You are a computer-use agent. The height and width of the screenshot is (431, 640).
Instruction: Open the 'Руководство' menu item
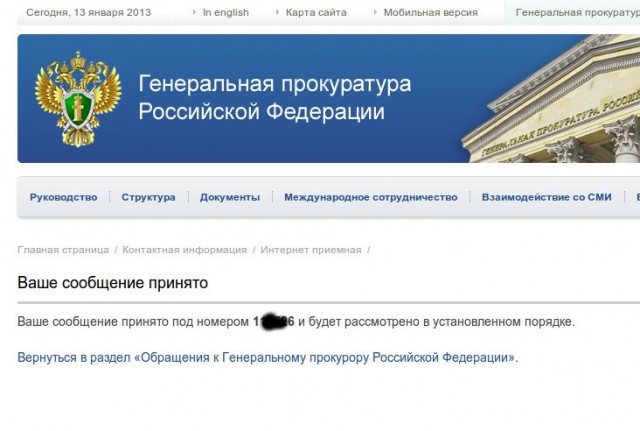coord(63,198)
